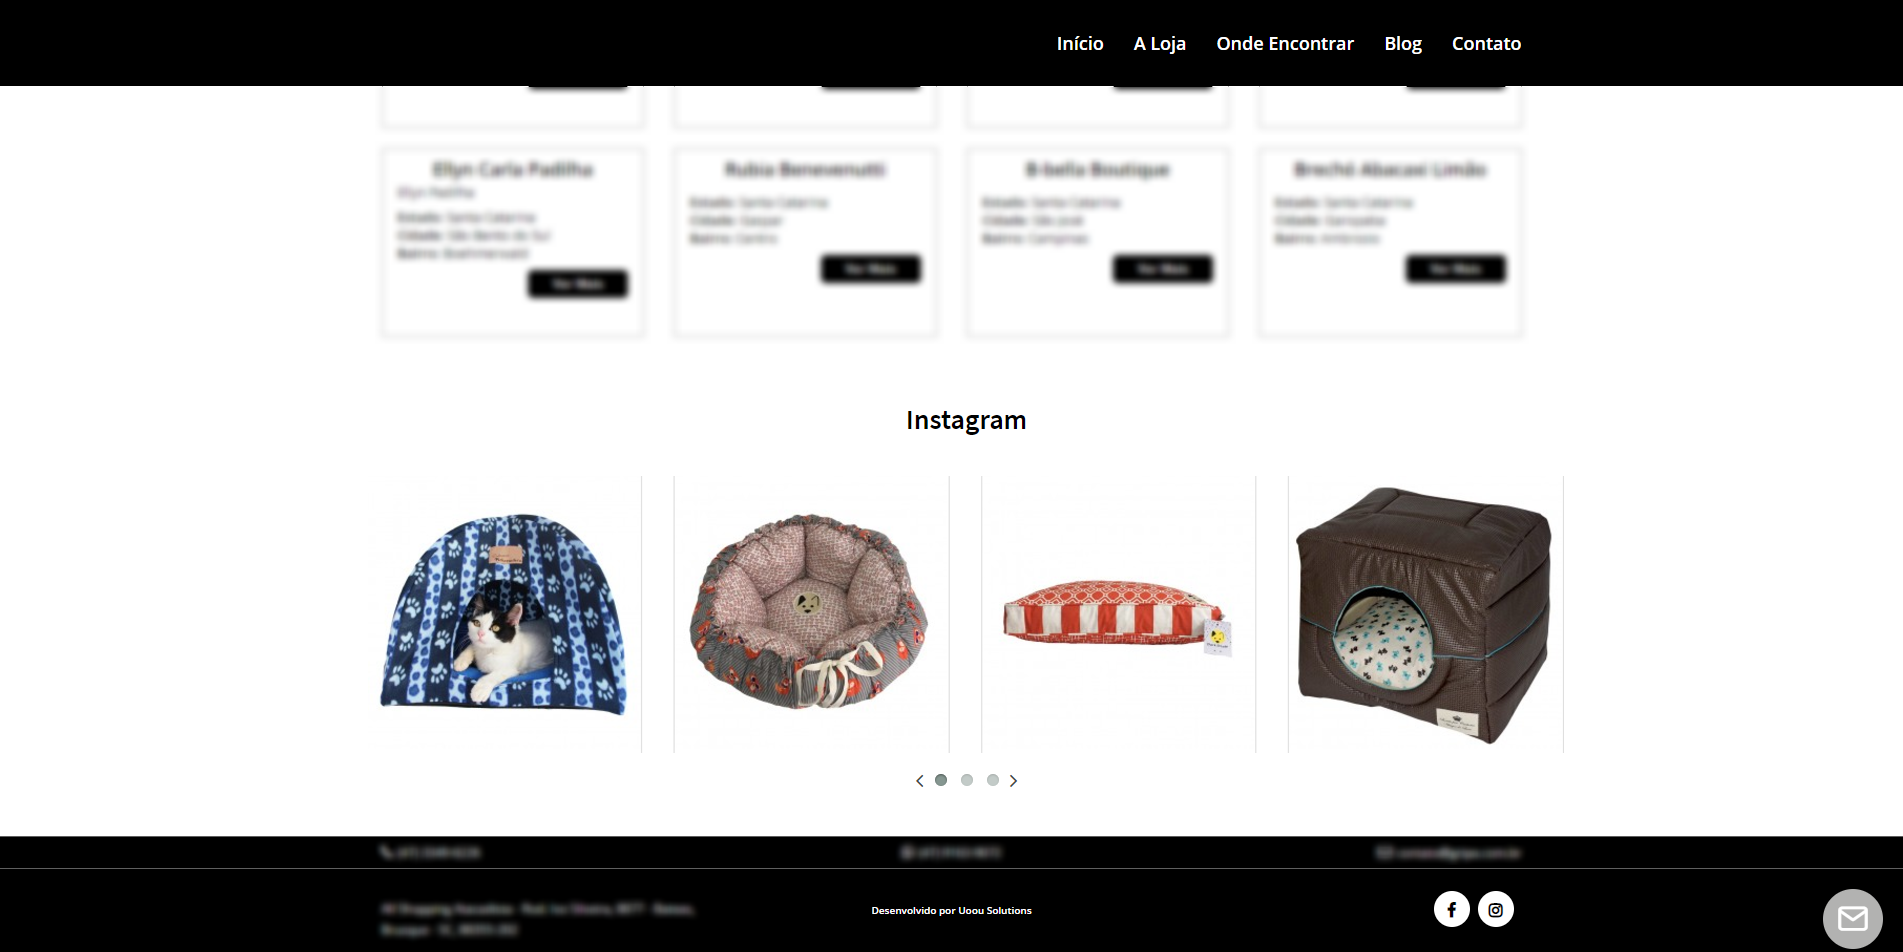The image size is (1903, 952).
Task: Open the brown cube pet house photo
Action: point(1425,614)
